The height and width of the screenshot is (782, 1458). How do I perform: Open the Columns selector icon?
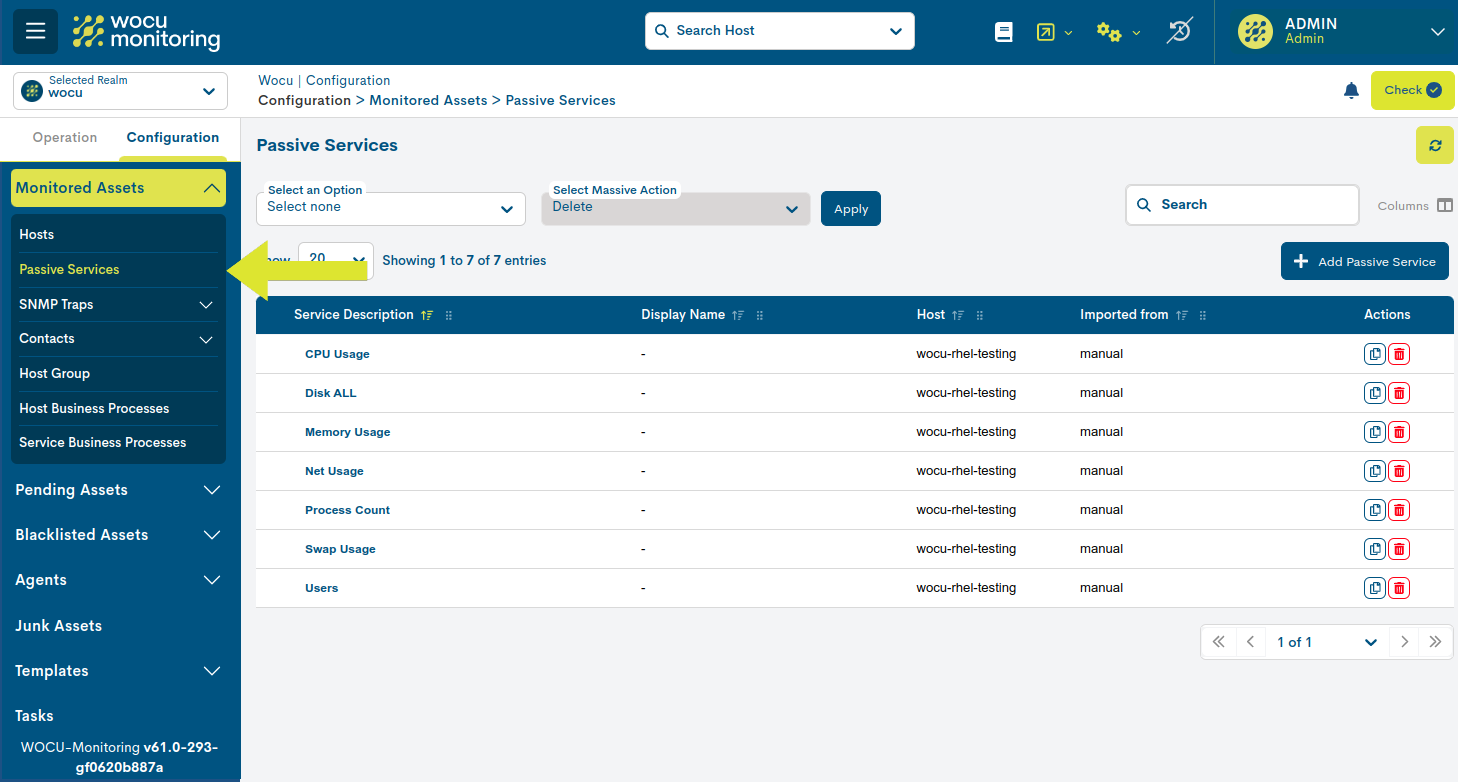(x=1445, y=204)
